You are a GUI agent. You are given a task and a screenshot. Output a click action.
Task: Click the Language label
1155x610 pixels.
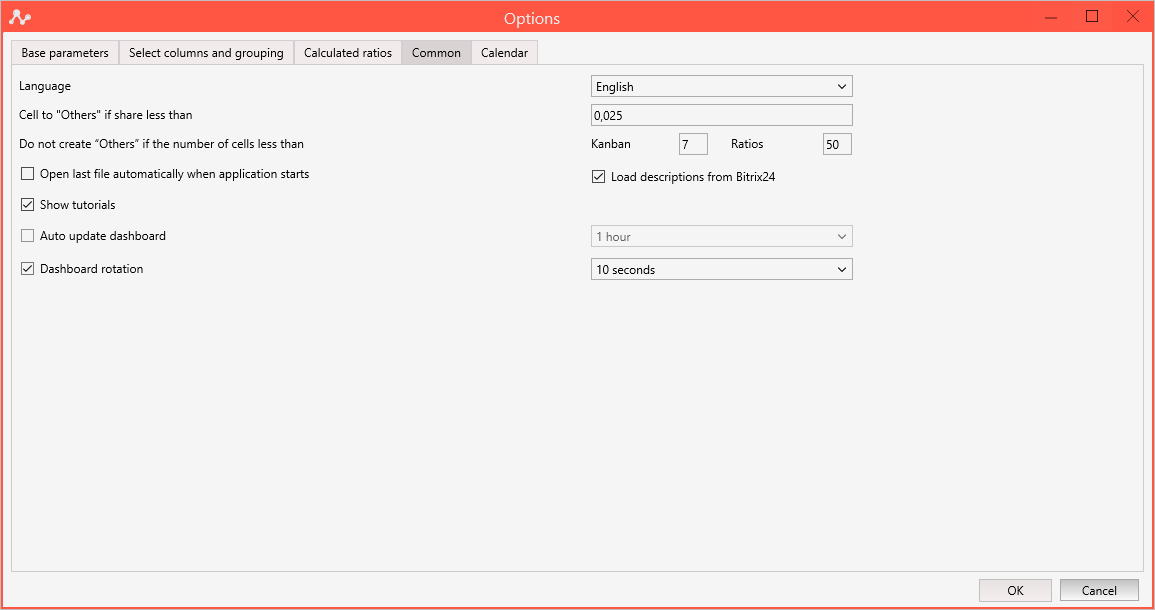(x=45, y=86)
